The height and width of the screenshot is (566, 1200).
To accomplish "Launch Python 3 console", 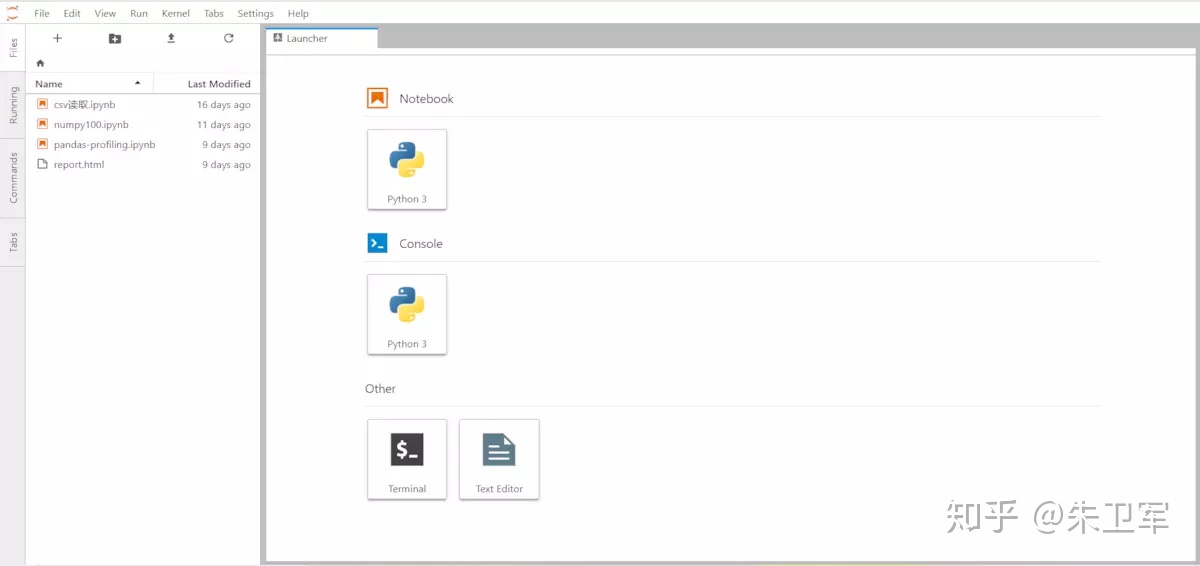I will pos(407,314).
